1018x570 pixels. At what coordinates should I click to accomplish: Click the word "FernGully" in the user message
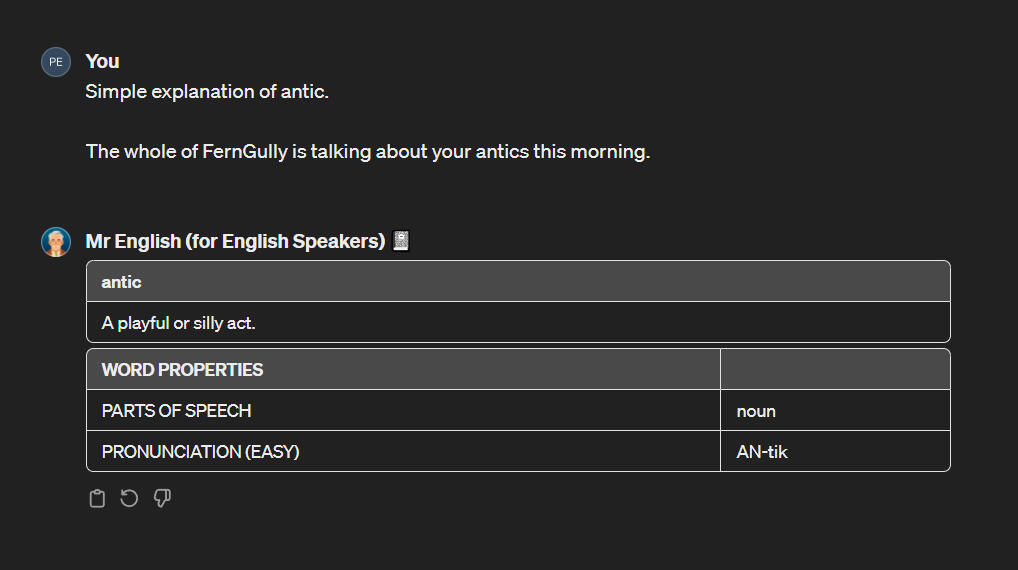[x=245, y=152]
